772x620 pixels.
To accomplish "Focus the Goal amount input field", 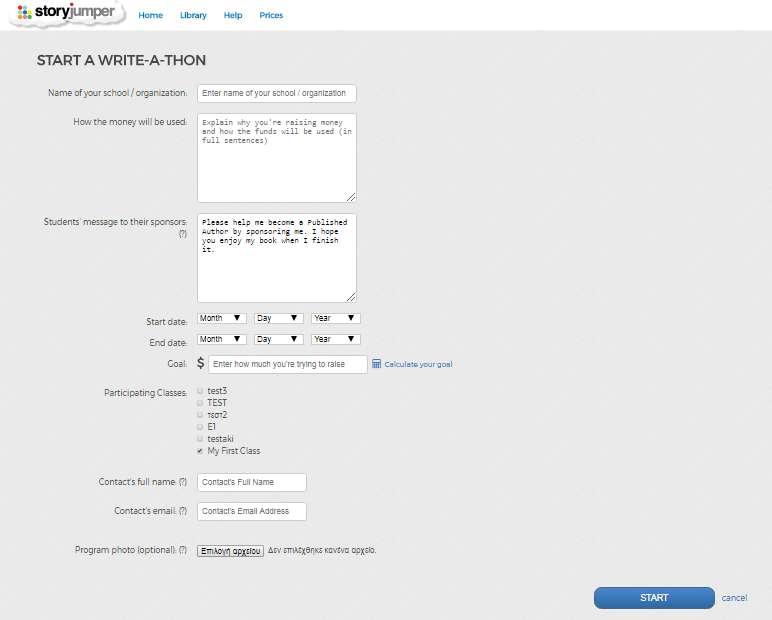I will point(288,364).
